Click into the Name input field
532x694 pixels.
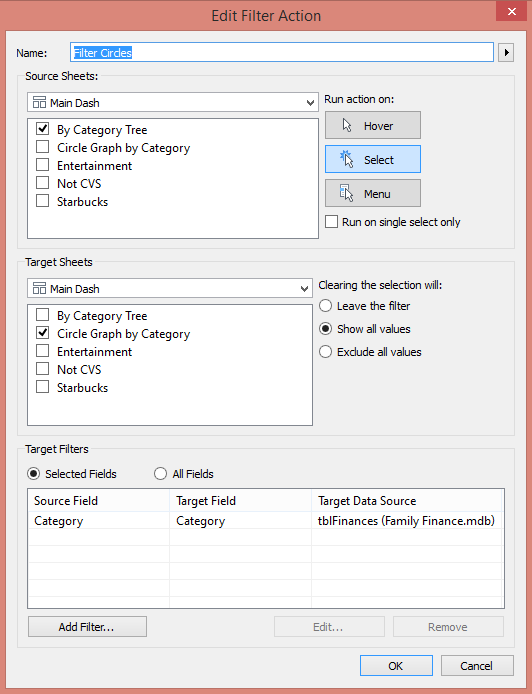pyautogui.click(x=282, y=52)
